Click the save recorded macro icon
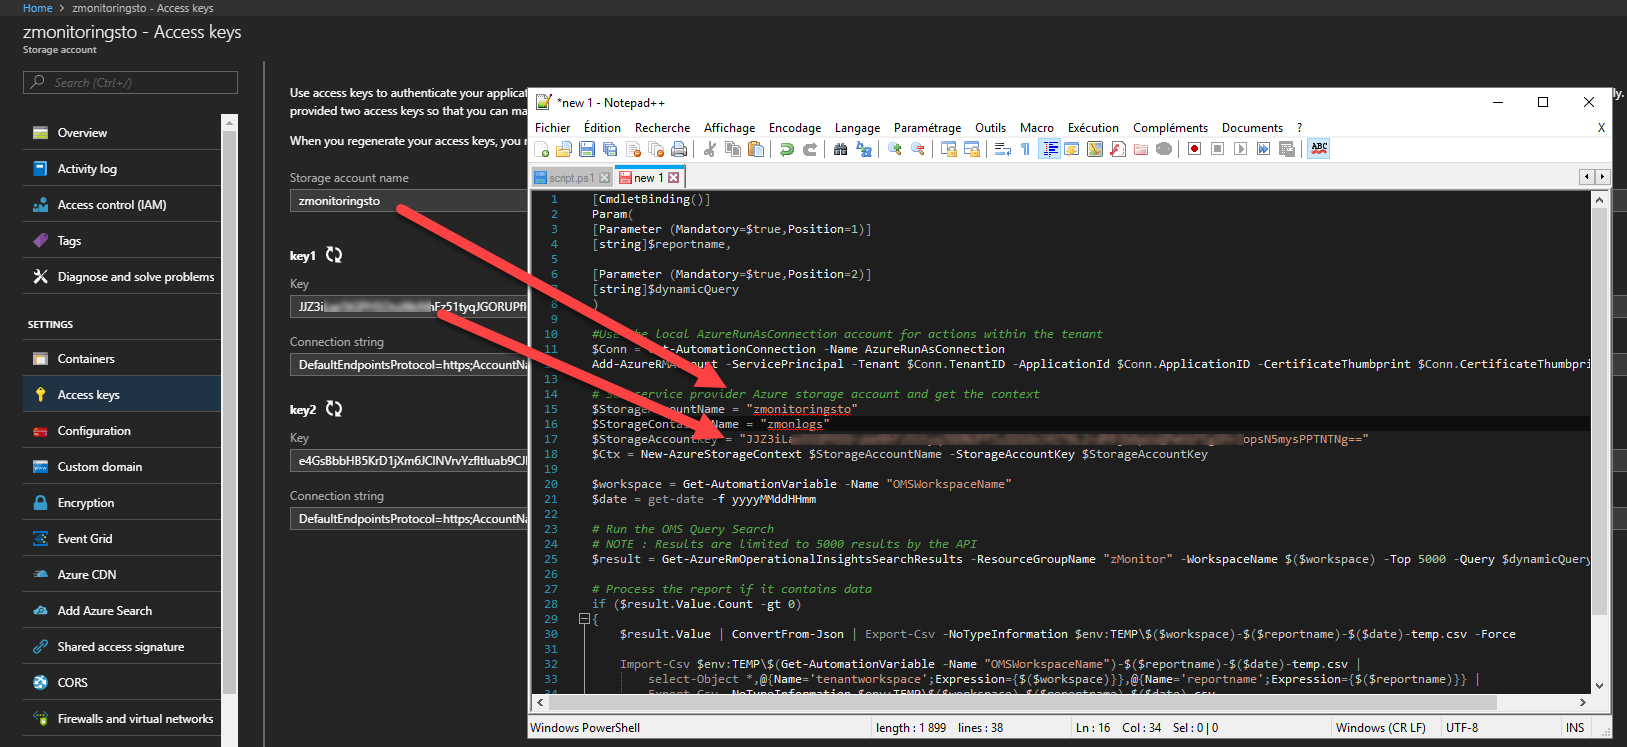Image resolution: width=1627 pixels, height=747 pixels. pyautogui.click(x=1287, y=149)
